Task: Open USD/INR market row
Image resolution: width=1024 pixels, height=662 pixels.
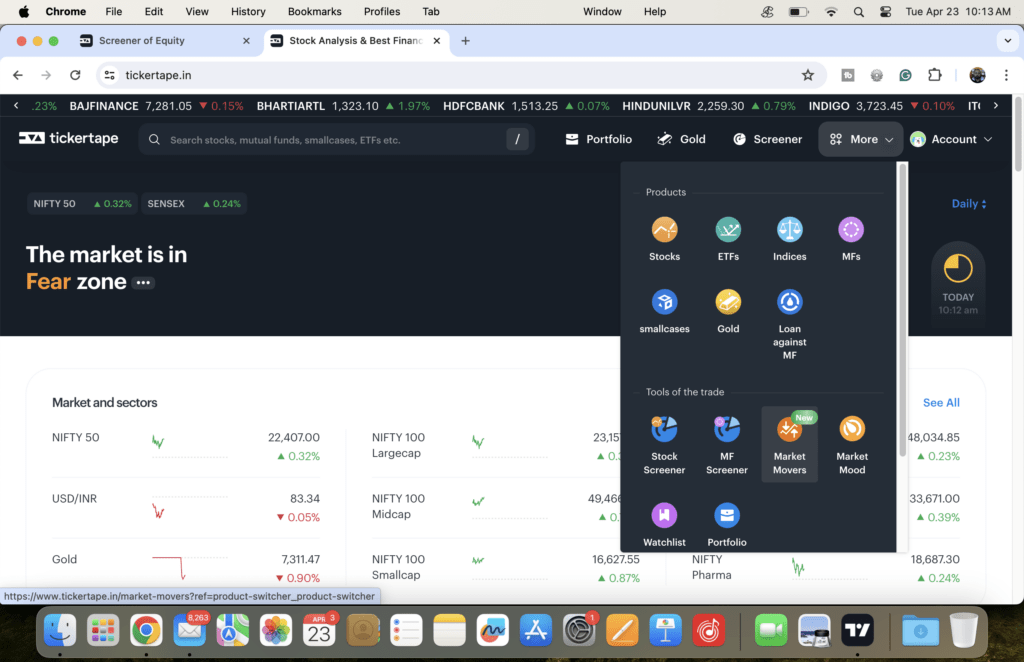Action: [x=185, y=507]
